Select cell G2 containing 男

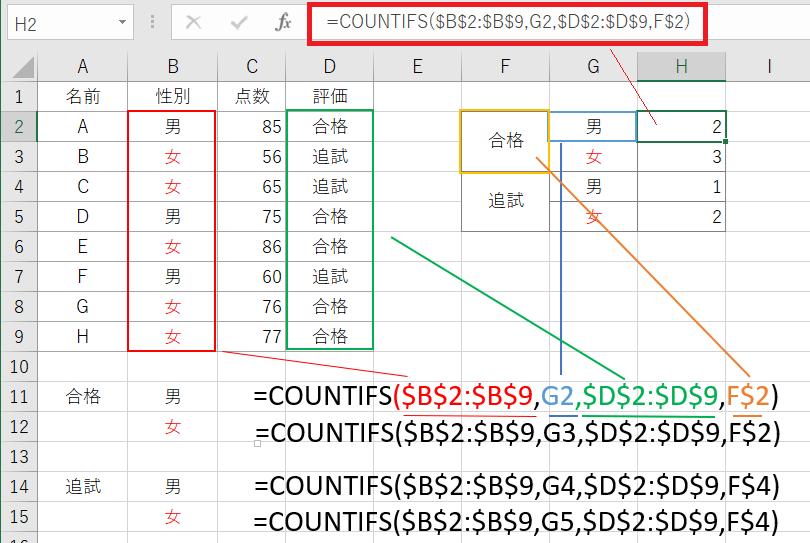click(x=594, y=127)
